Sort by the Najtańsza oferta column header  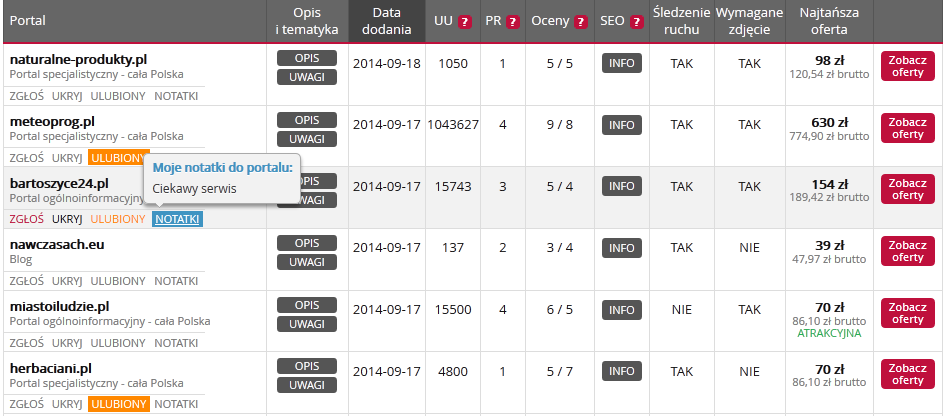point(829,21)
